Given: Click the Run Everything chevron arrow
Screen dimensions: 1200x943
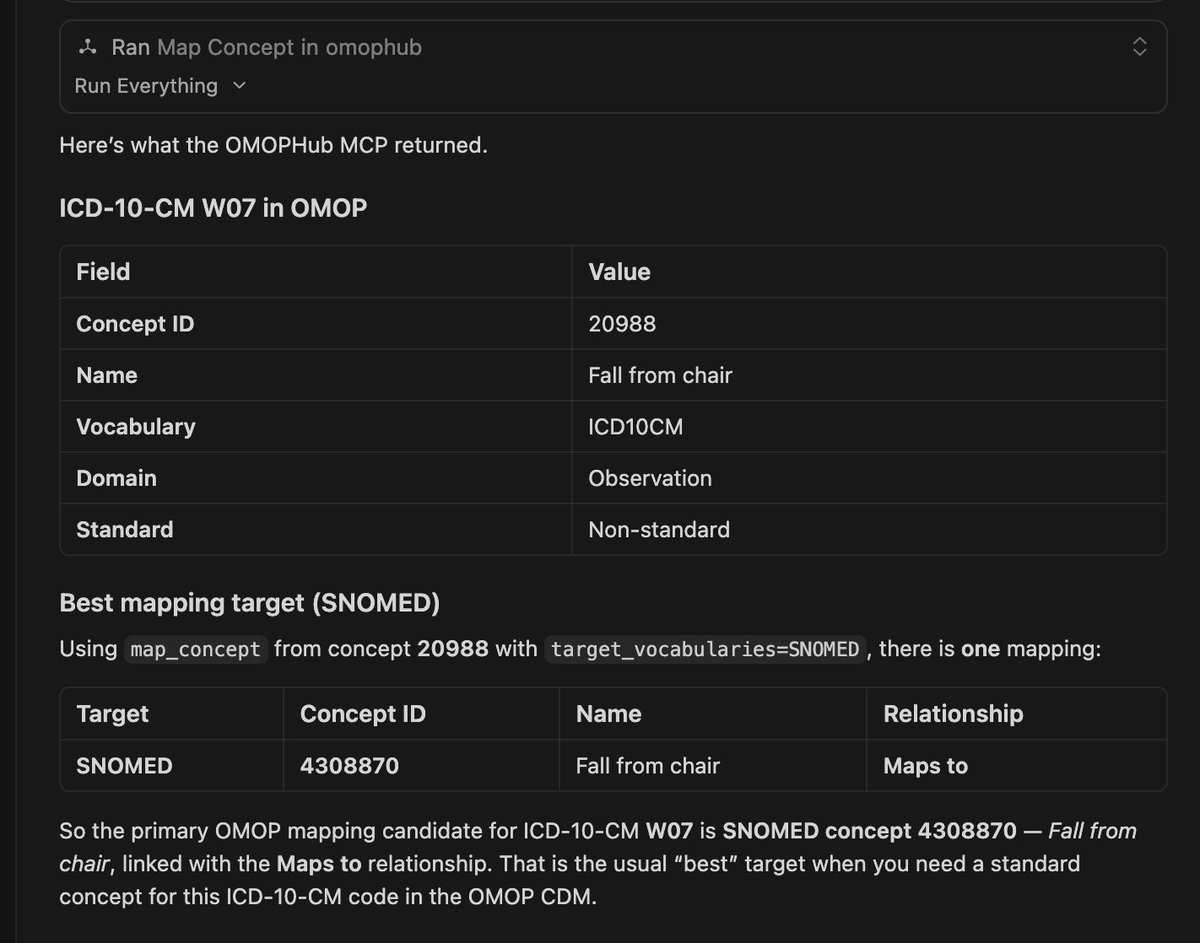Looking at the screenshot, I should click(x=239, y=86).
